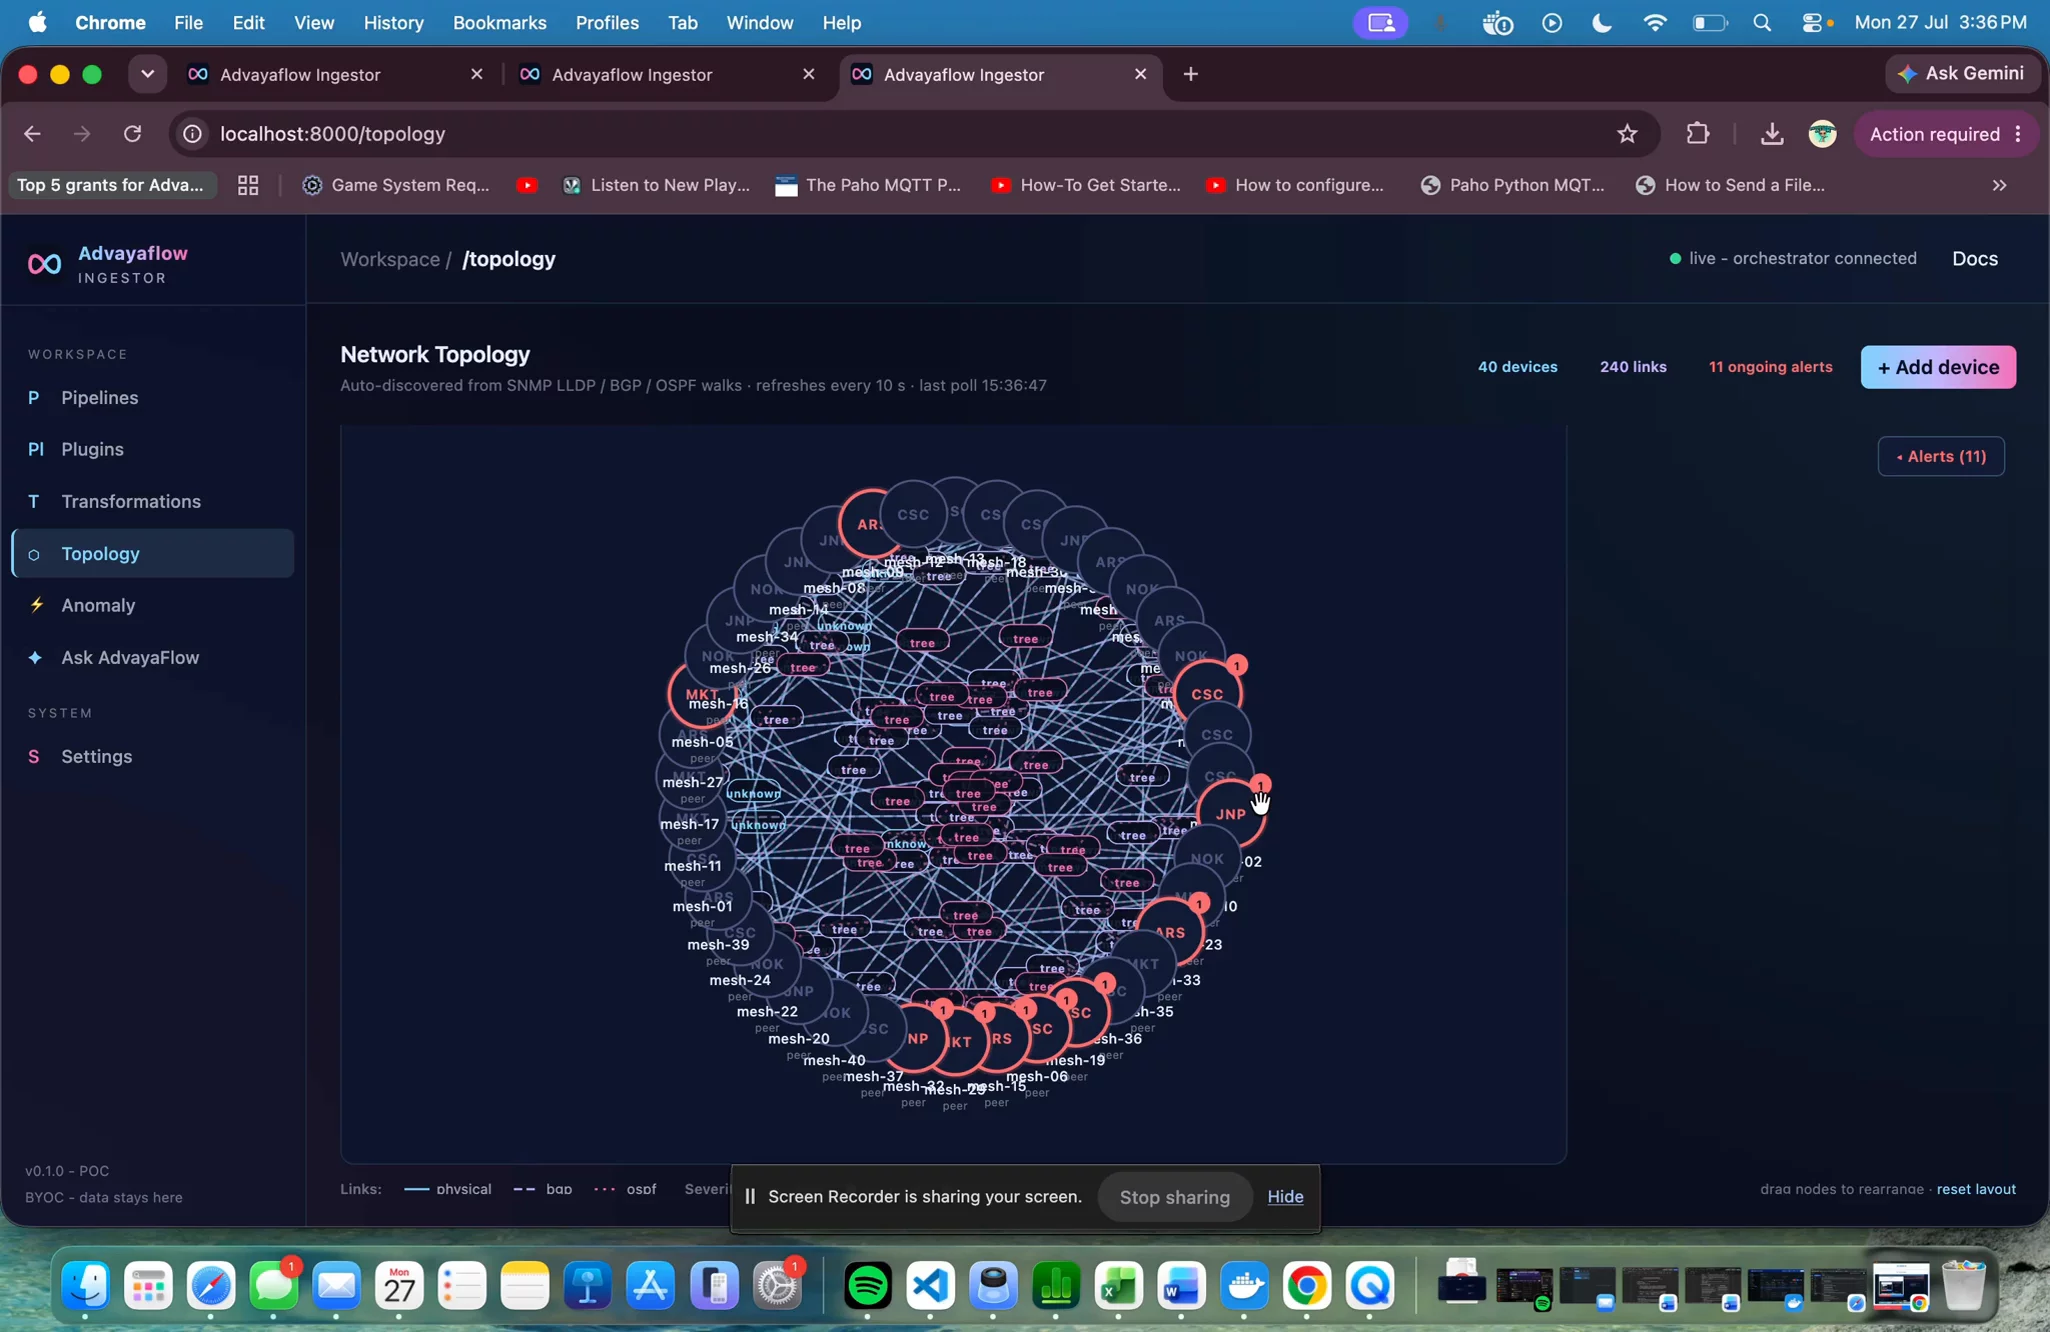Open the Paho Python MQT... bookmark
This screenshot has height=1332, width=2050.
click(1513, 185)
